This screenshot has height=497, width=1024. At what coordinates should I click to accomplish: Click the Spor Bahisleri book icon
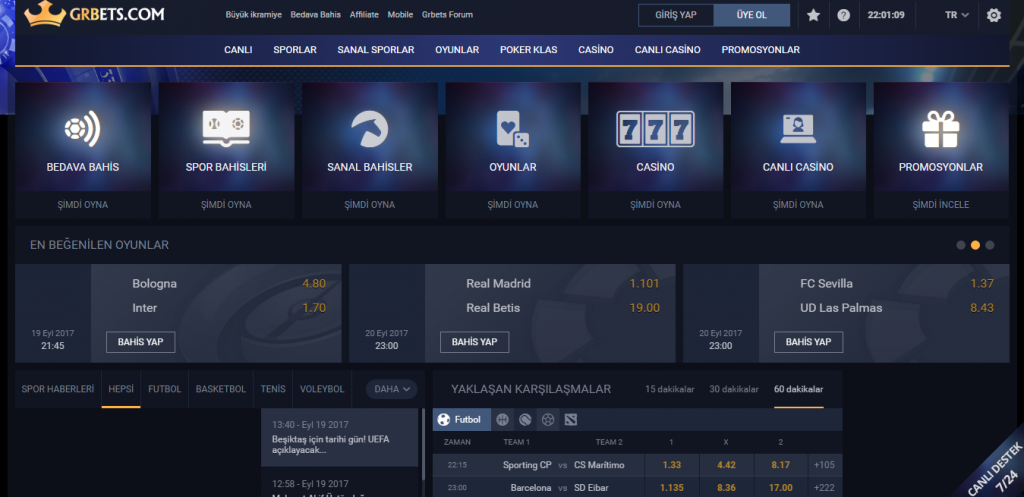226,127
